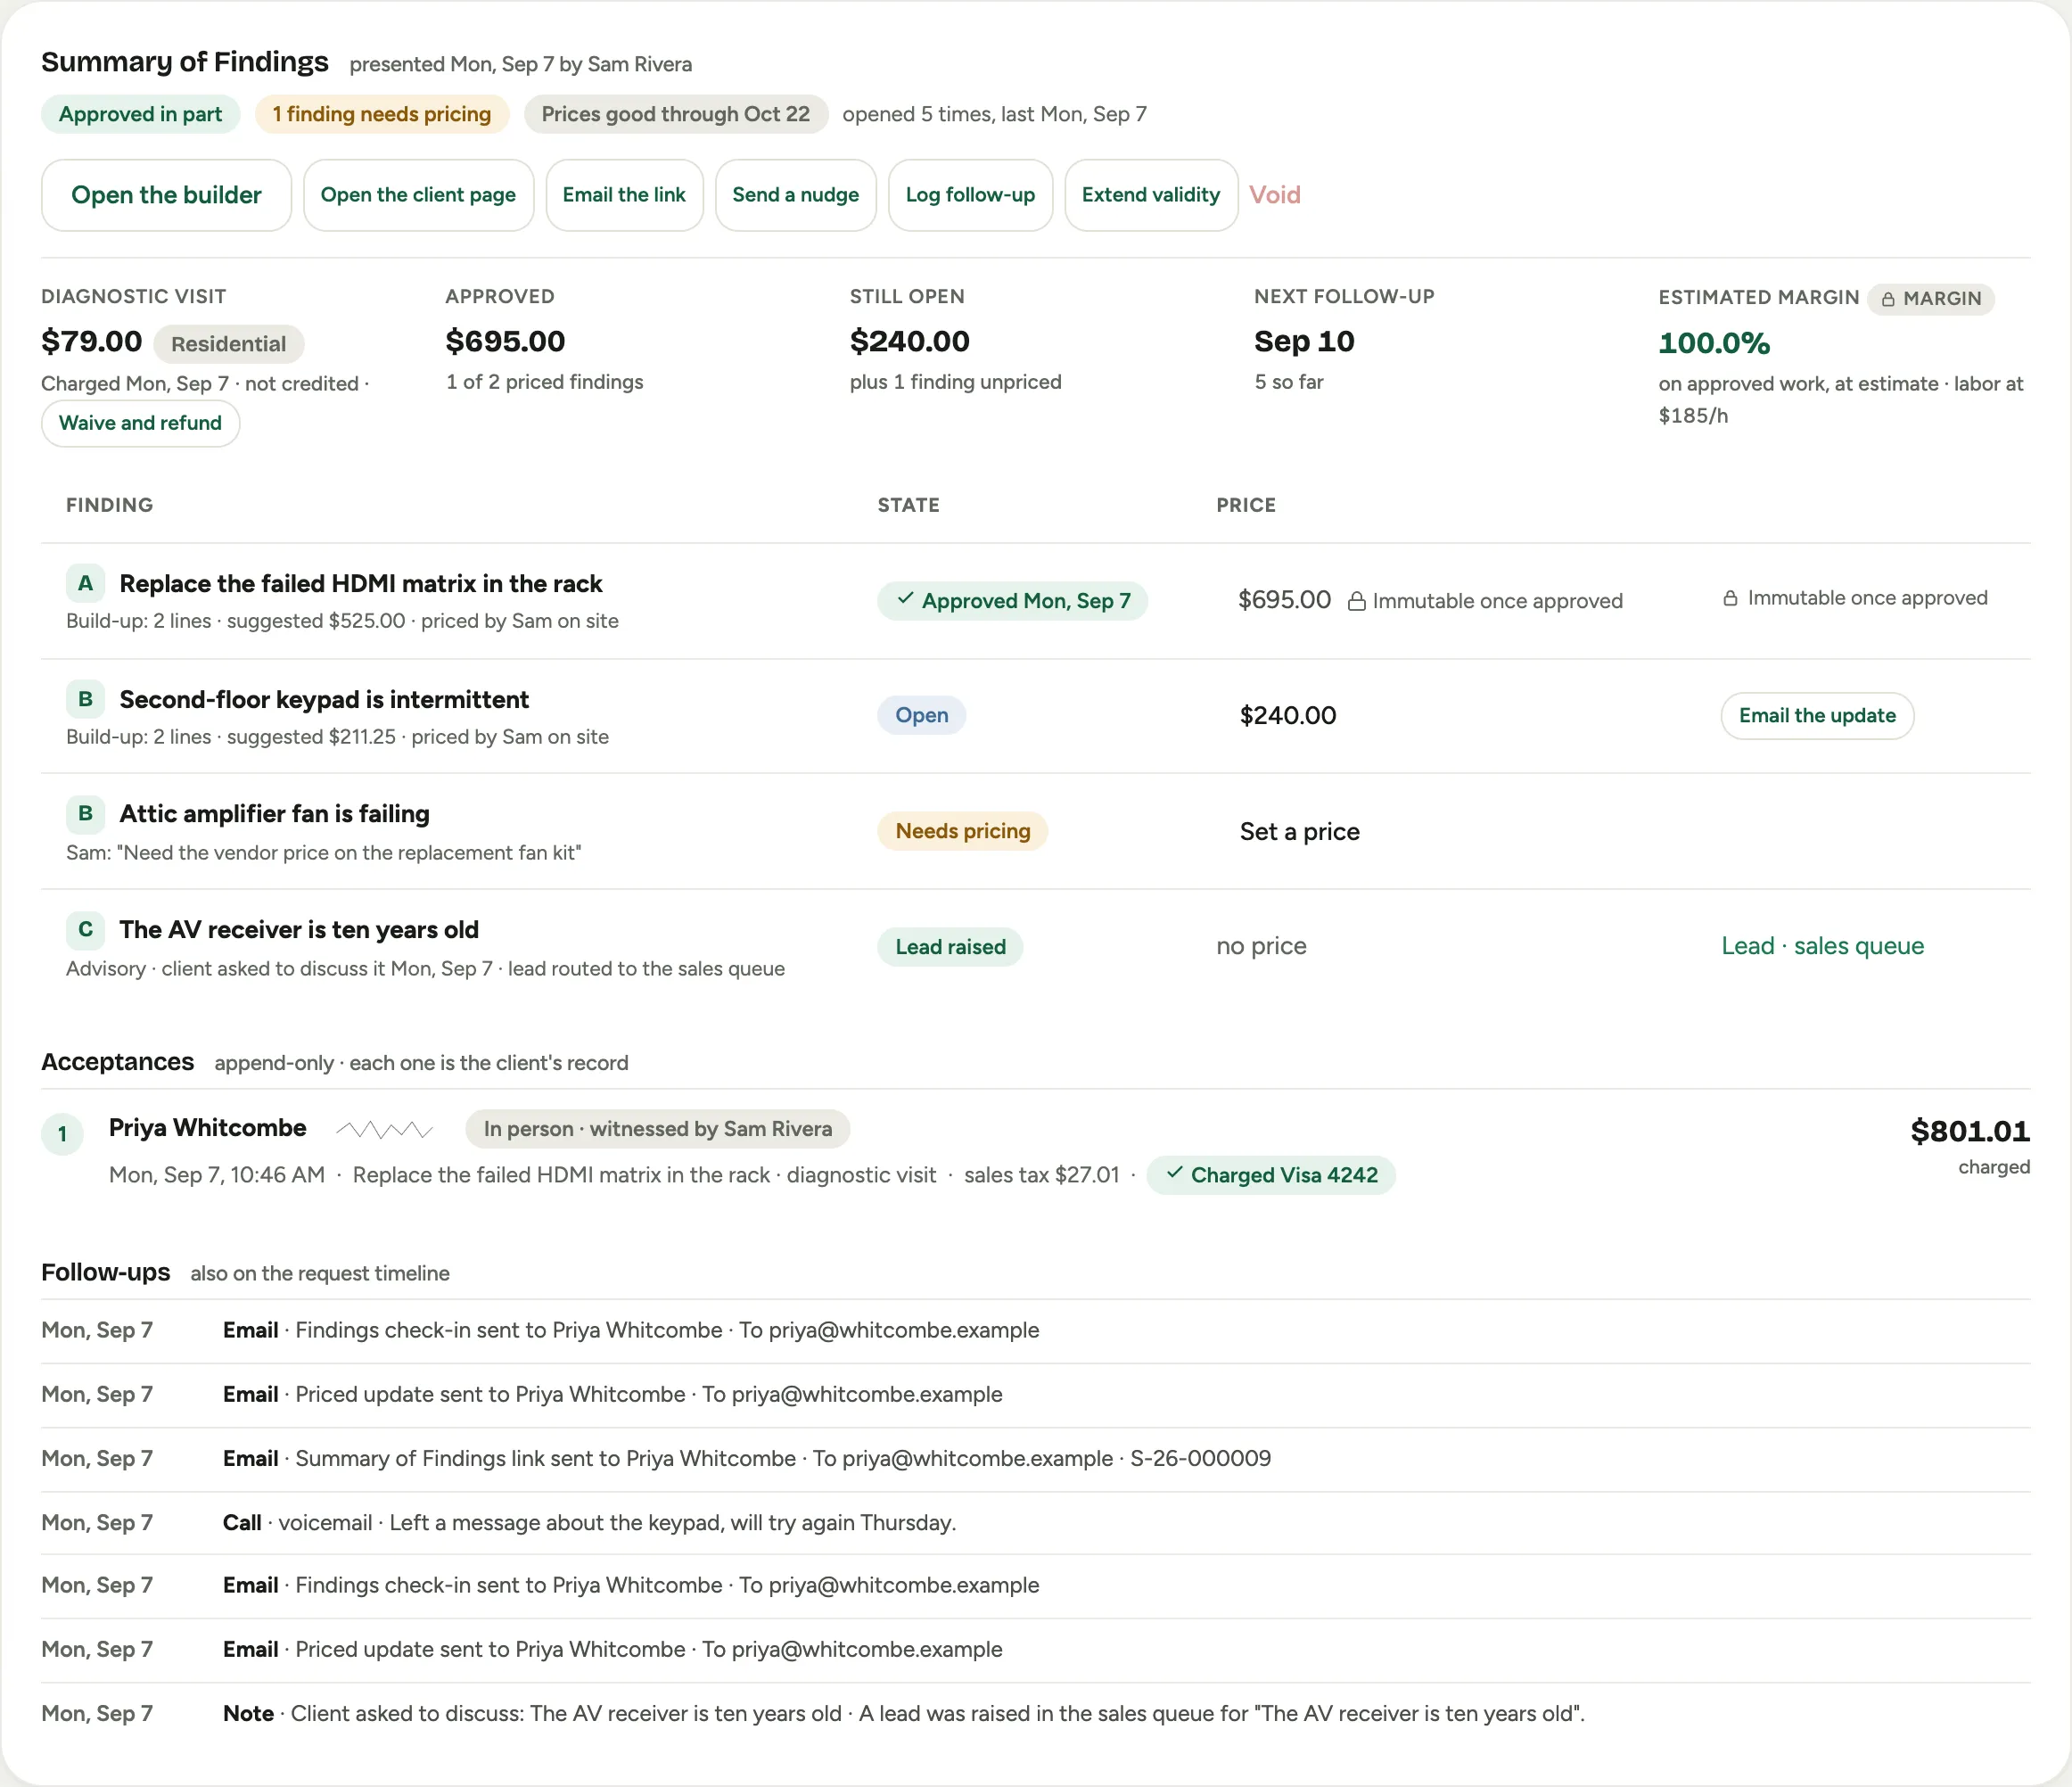This screenshot has height=1787, width=2072.
Task: Click the $240.00 price in keypad row
Action: 1288,715
